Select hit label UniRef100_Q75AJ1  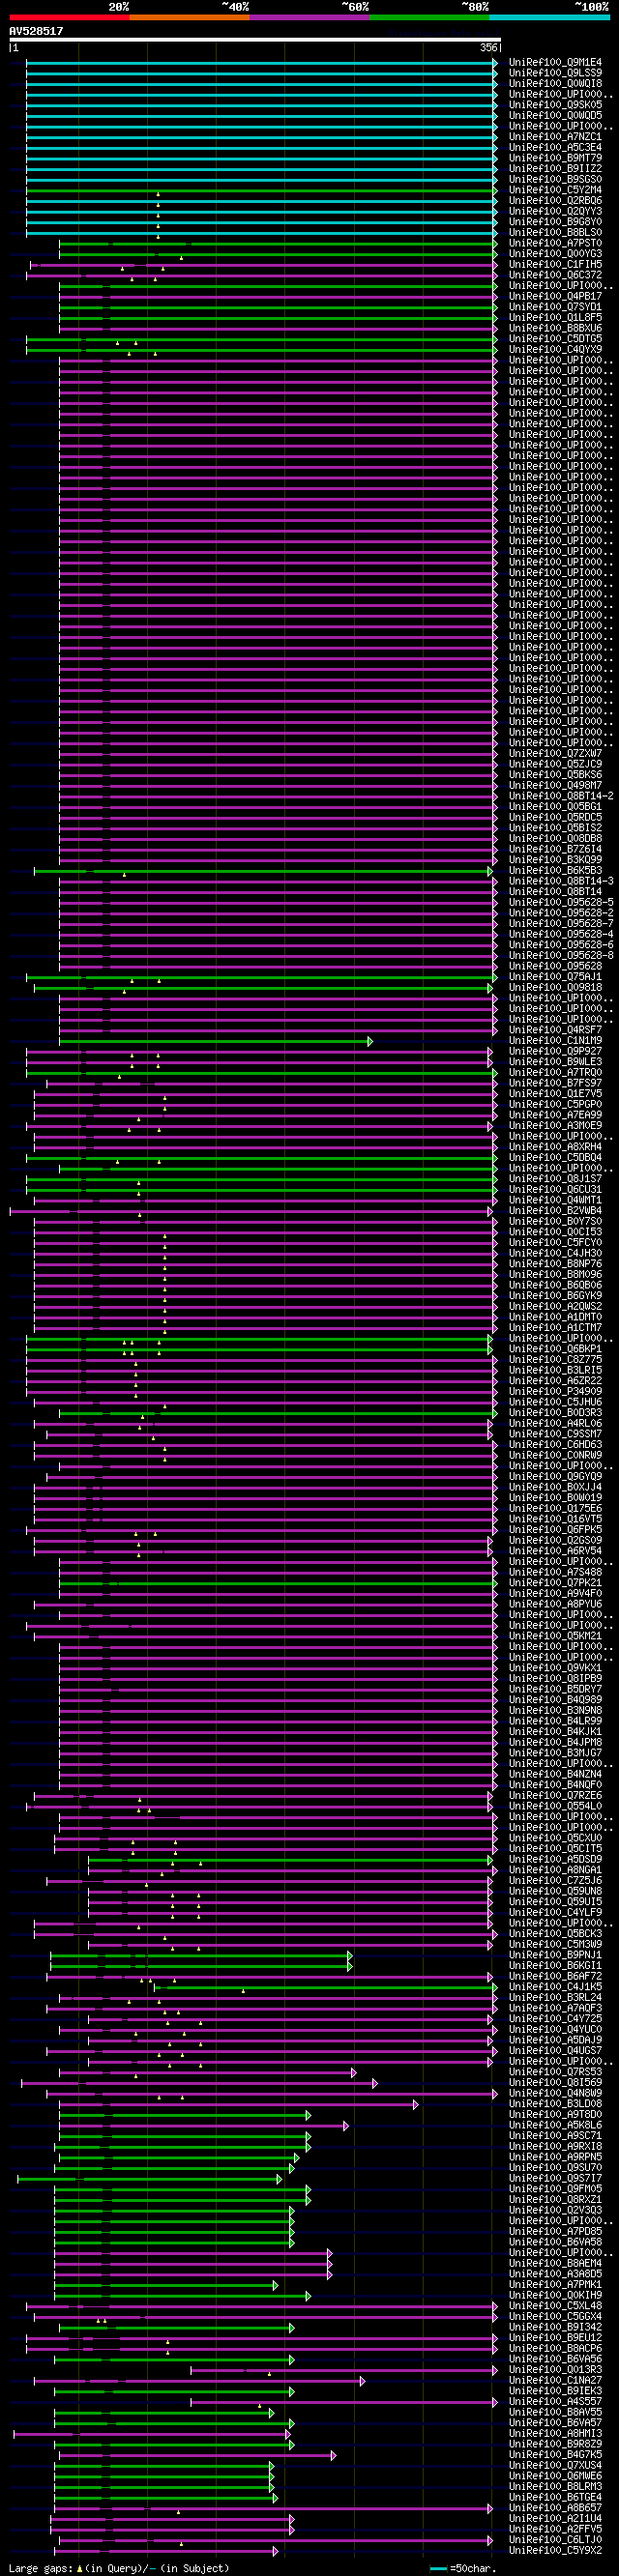pos(555,977)
